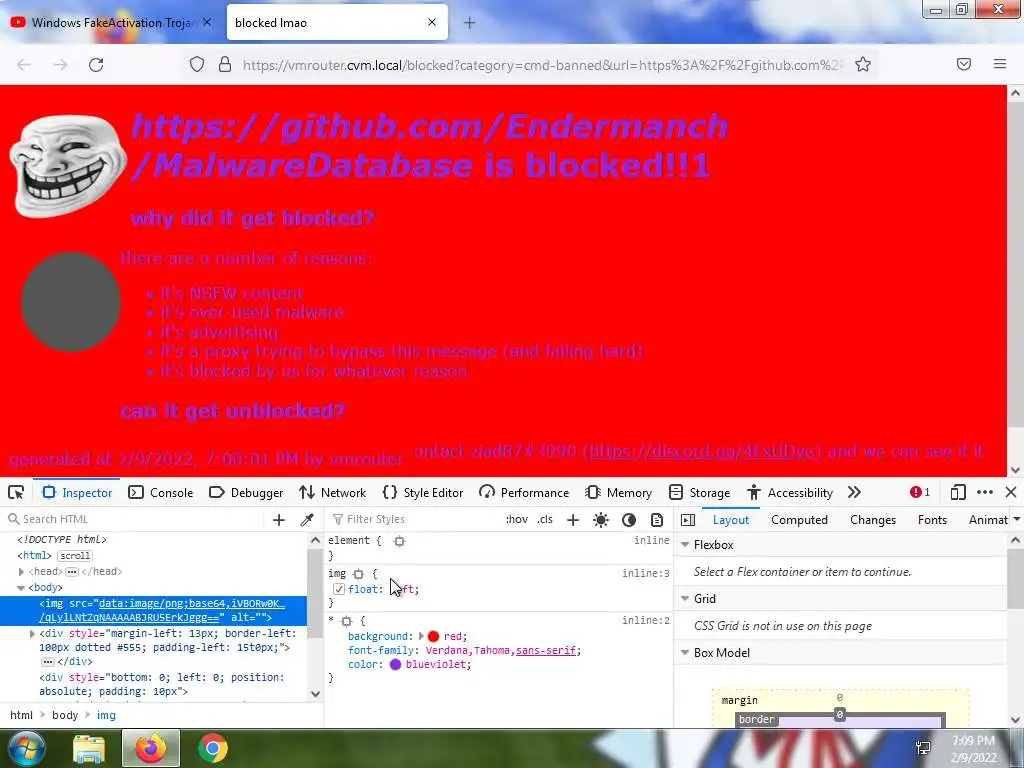Screen dimensions: 1024x768
Task: Collapse the body node in markup tree
Action: [21, 588]
